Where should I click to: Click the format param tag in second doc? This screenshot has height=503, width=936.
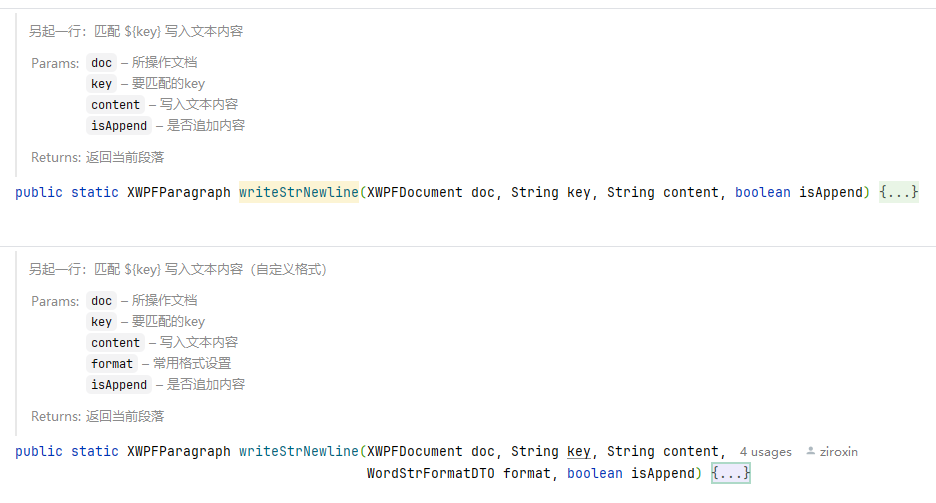pos(112,363)
